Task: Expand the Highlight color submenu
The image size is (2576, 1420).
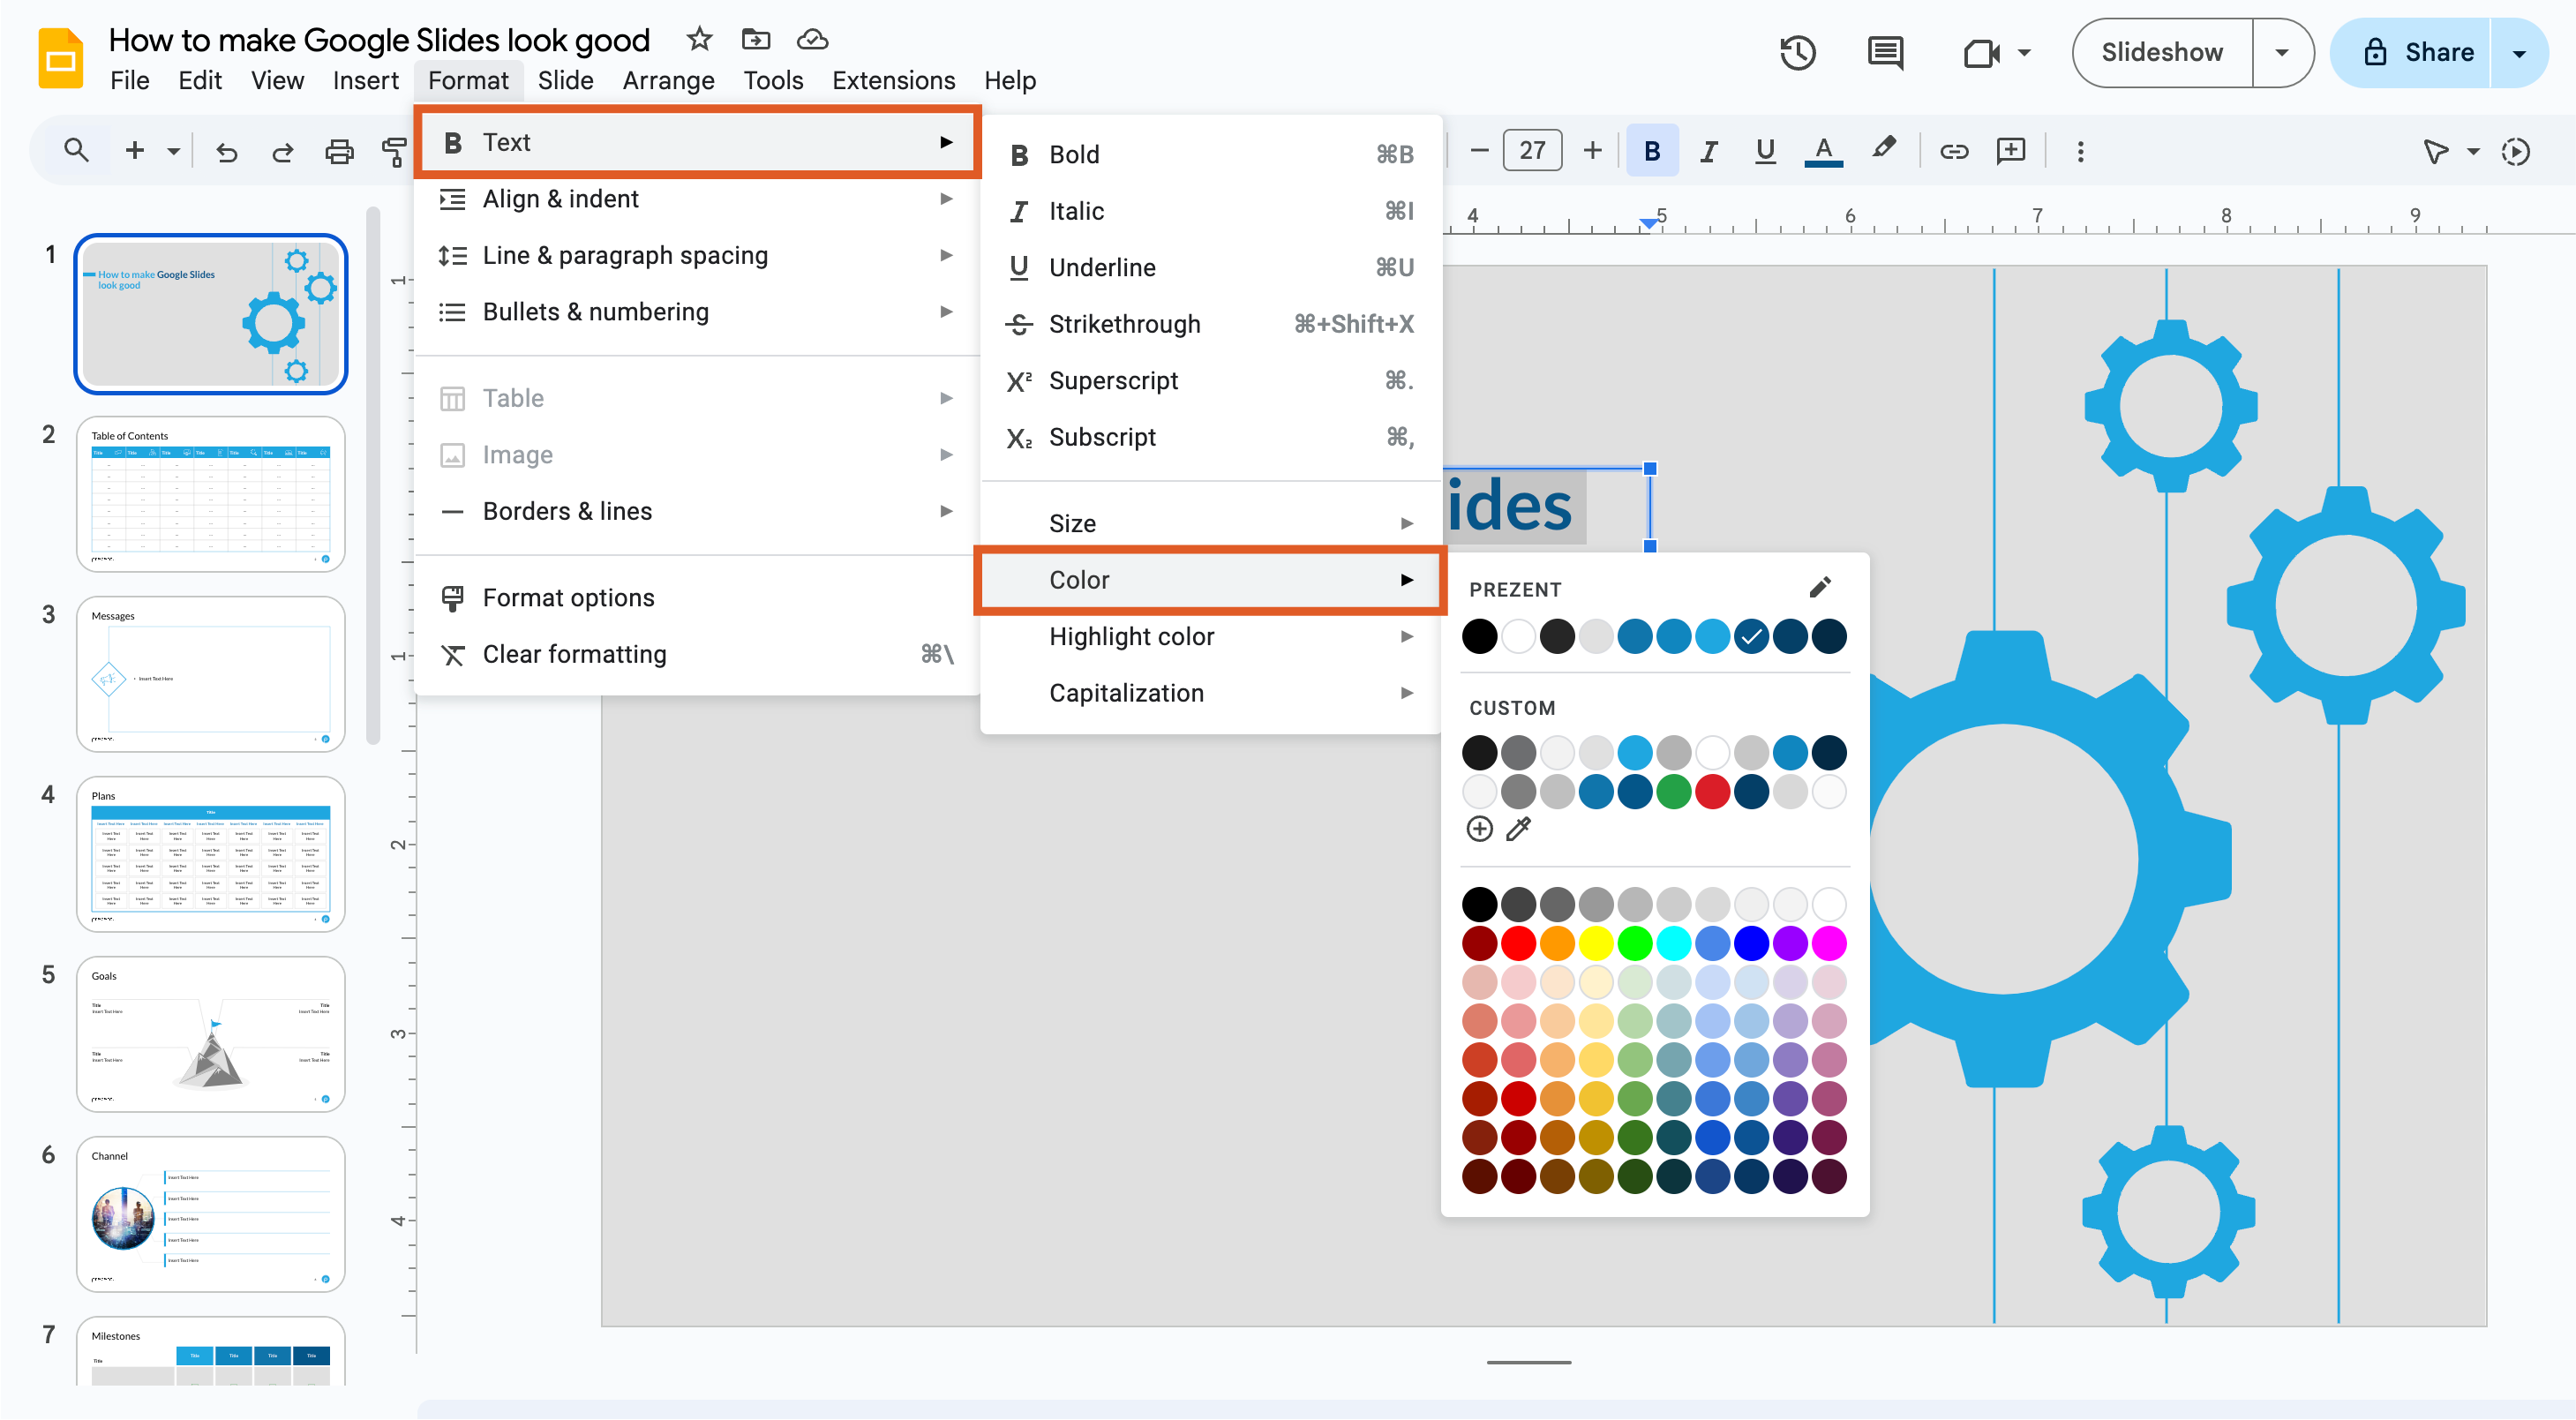Action: 1211,637
